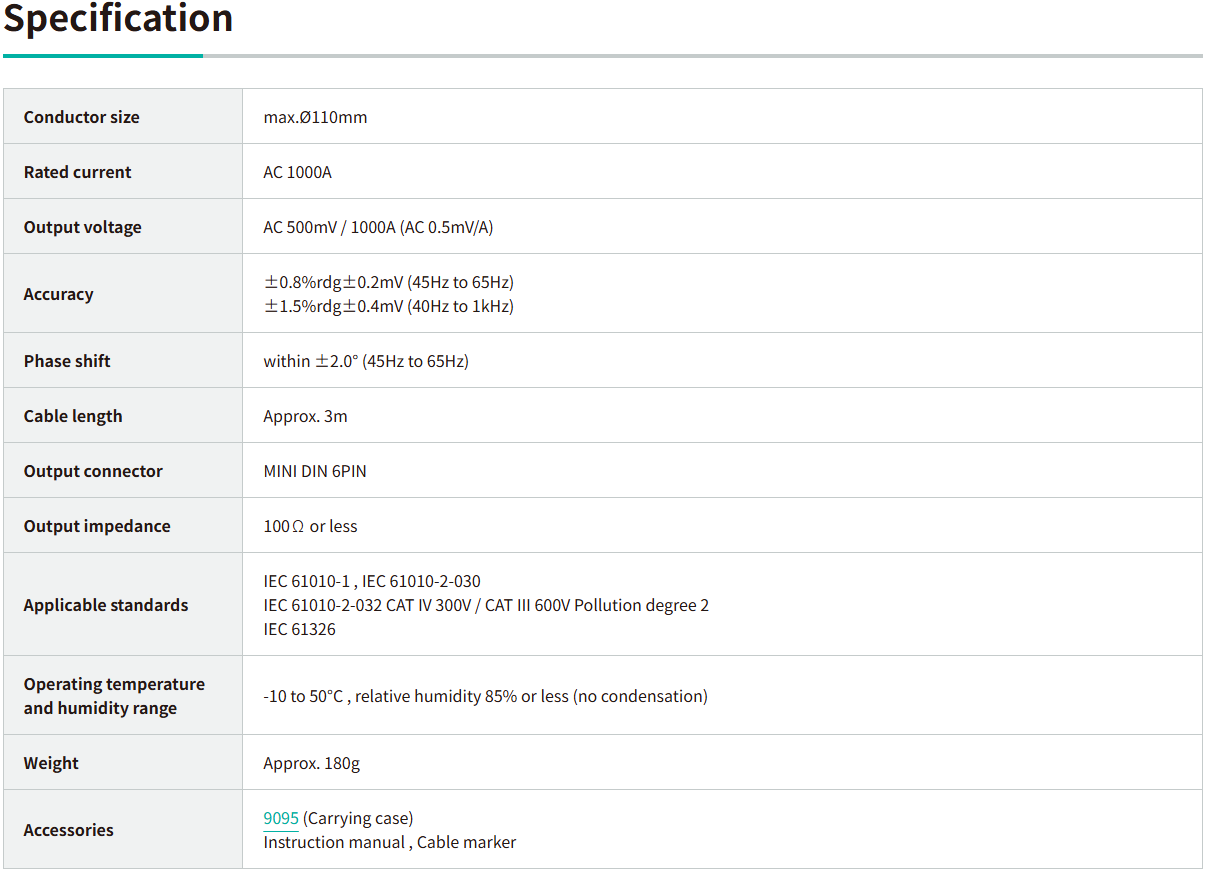The height and width of the screenshot is (872, 1206).
Task: Select the Instruction manual, Cable marker text
Action: pyautogui.click(x=389, y=842)
